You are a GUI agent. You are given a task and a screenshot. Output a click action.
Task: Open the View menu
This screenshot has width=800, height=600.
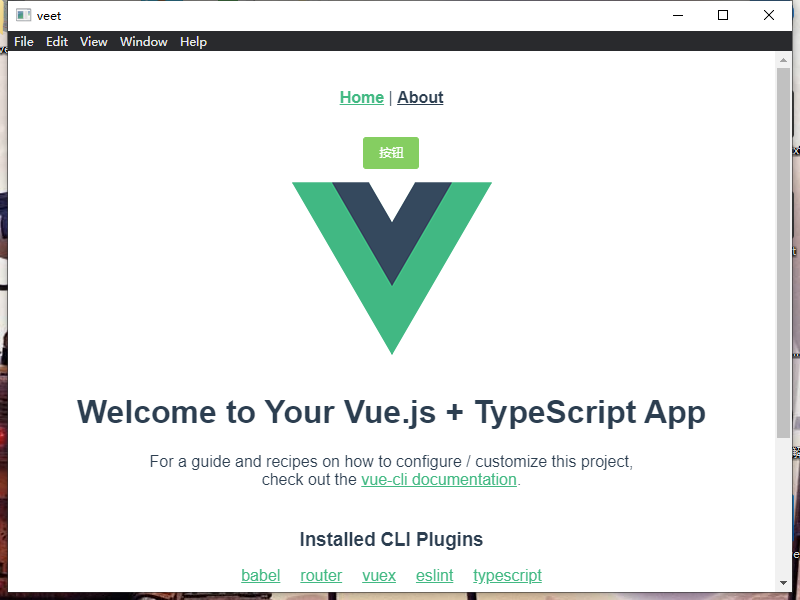pyautogui.click(x=93, y=42)
